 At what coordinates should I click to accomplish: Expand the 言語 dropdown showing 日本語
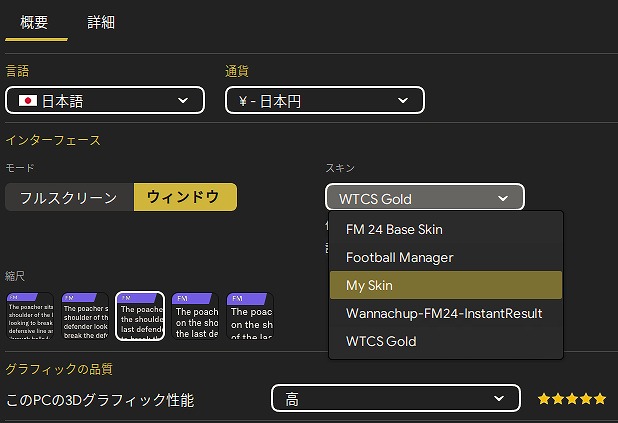[105, 100]
